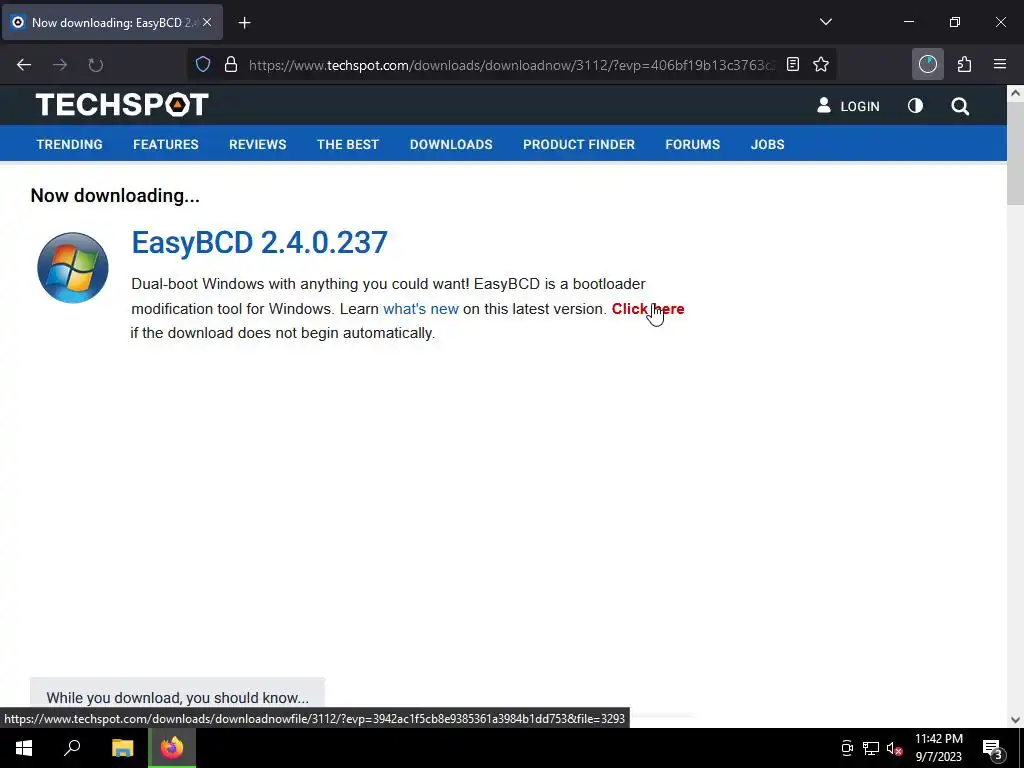This screenshot has height=768, width=1024.
Task: Open the DOWNLOADS menu
Action: coord(451,144)
